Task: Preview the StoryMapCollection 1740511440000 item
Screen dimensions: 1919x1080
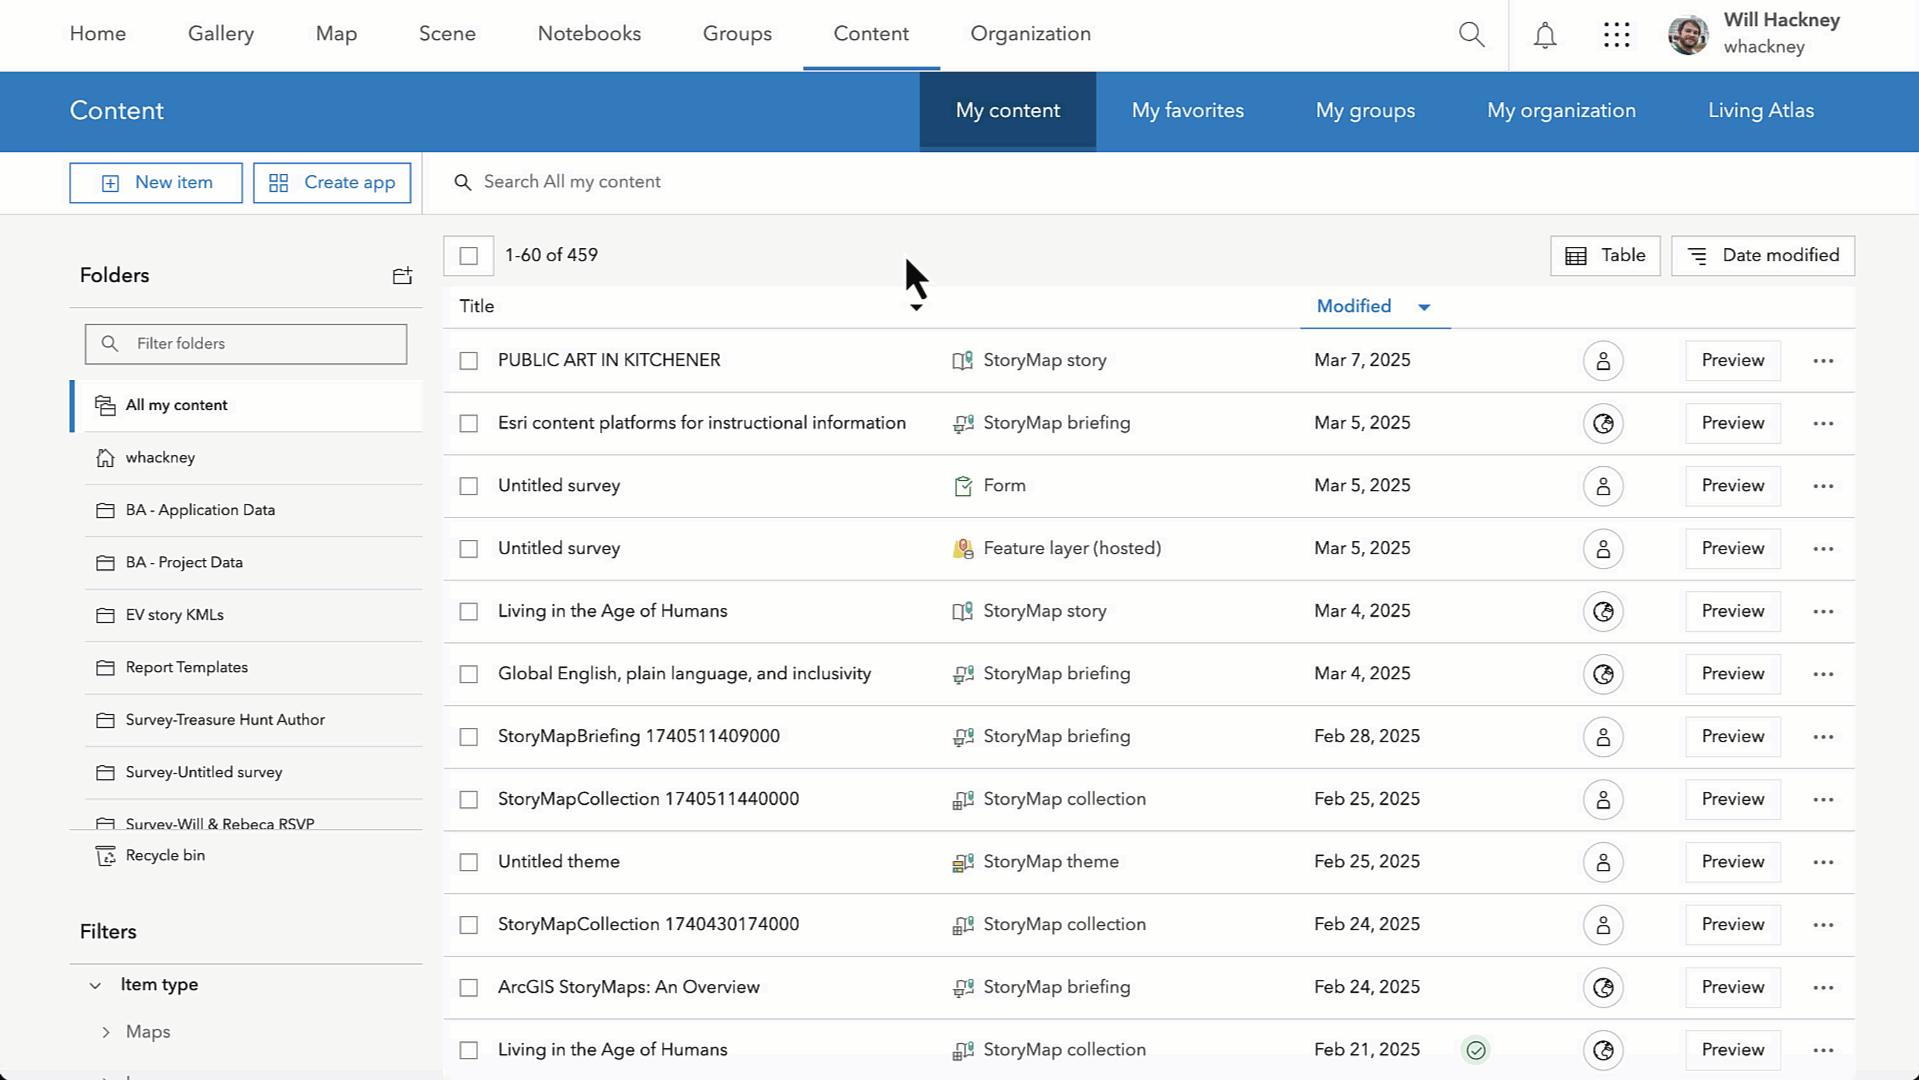Action: [x=1732, y=799]
